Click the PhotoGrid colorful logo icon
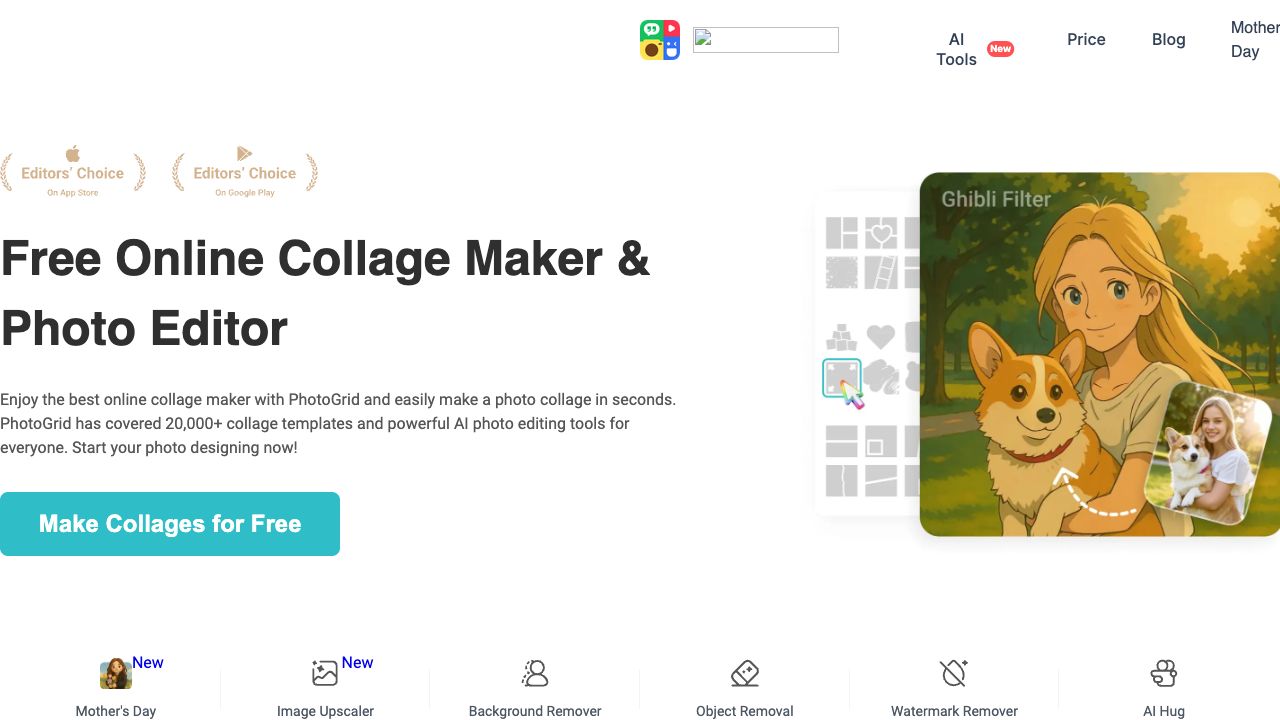This screenshot has width=1280, height=720. click(x=660, y=40)
